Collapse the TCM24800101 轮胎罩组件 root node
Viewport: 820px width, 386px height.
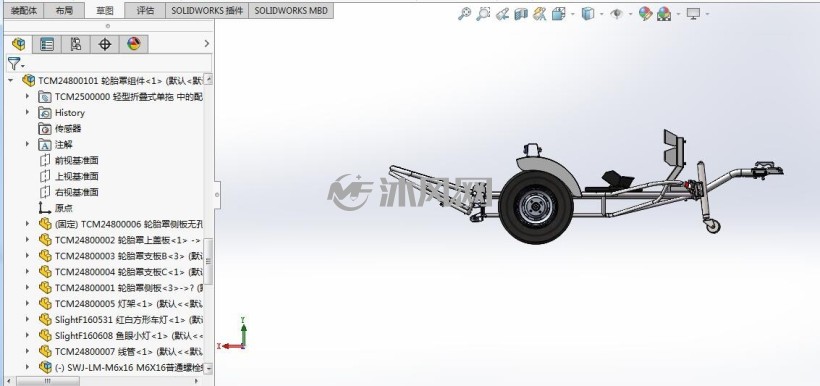[x=10, y=81]
